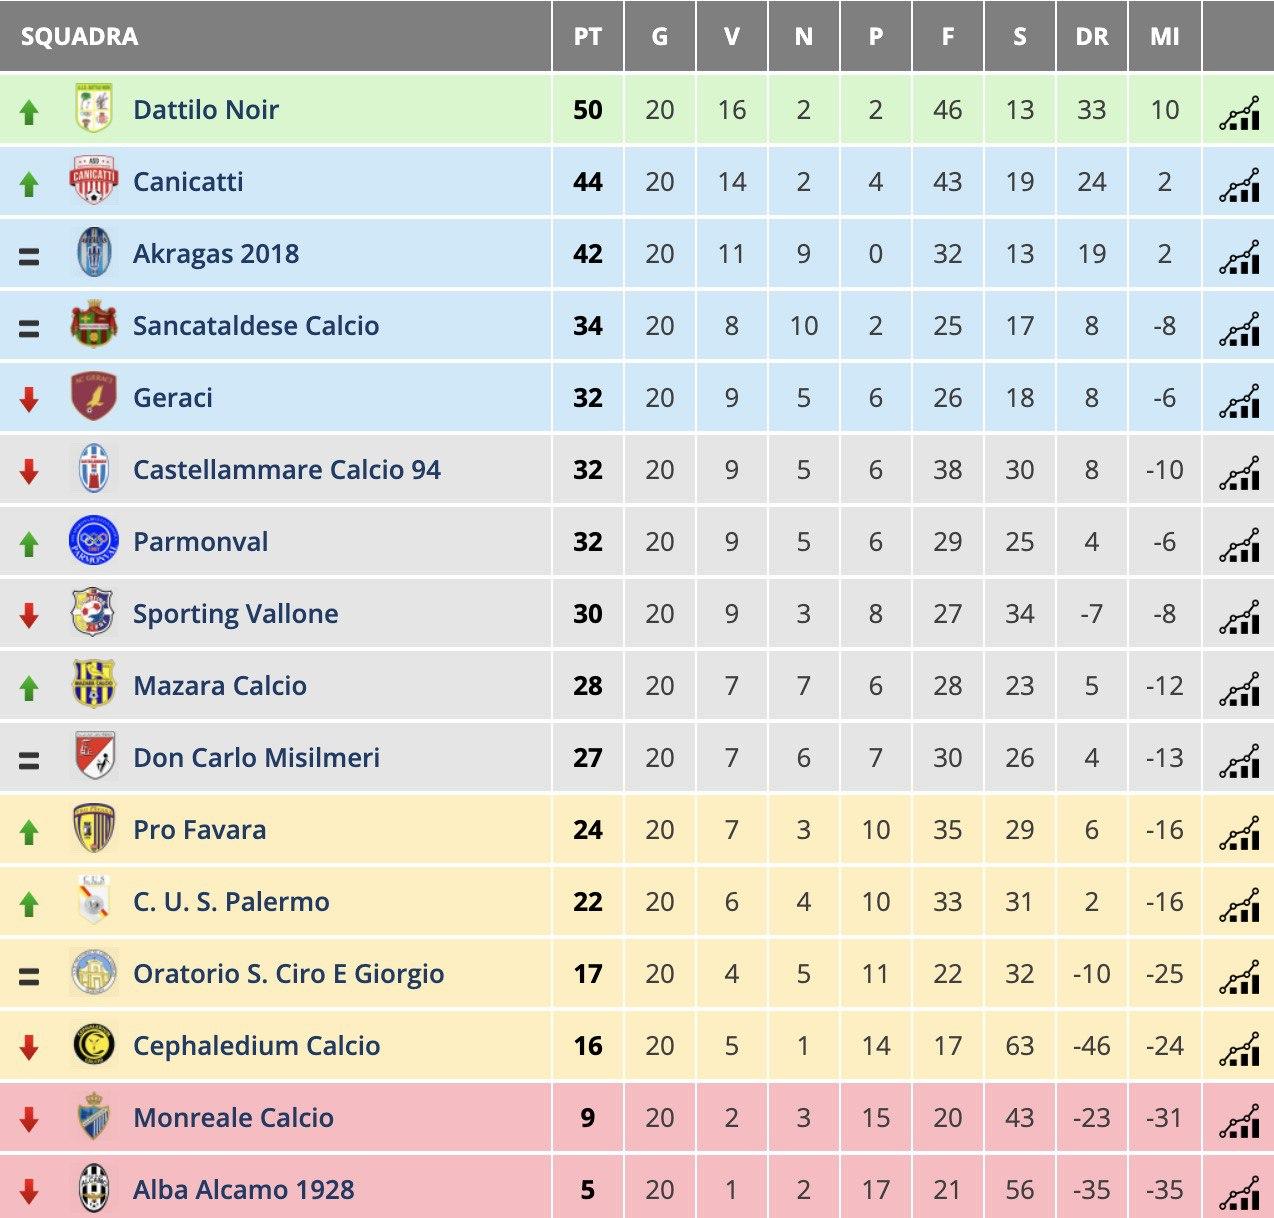Open the Oratorio S. Ciro E Giorgio link

289,974
